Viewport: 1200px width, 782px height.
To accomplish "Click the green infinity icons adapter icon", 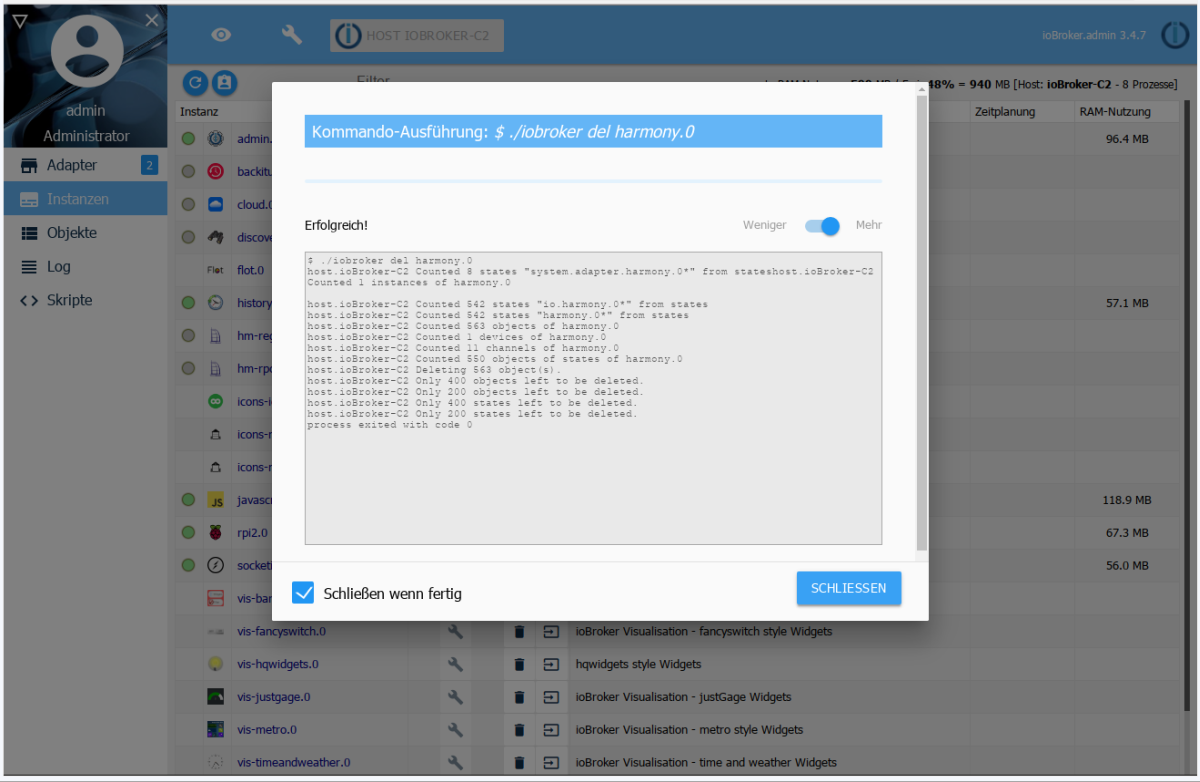I will pyautogui.click(x=215, y=401).
